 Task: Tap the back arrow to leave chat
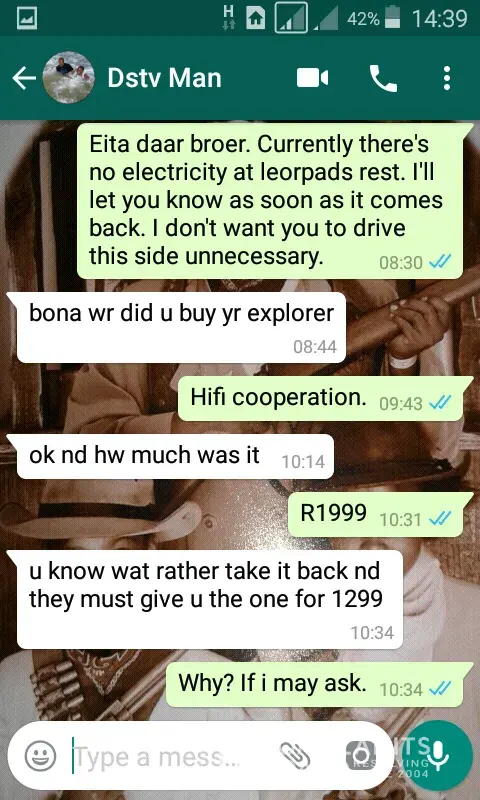point(24,79)
